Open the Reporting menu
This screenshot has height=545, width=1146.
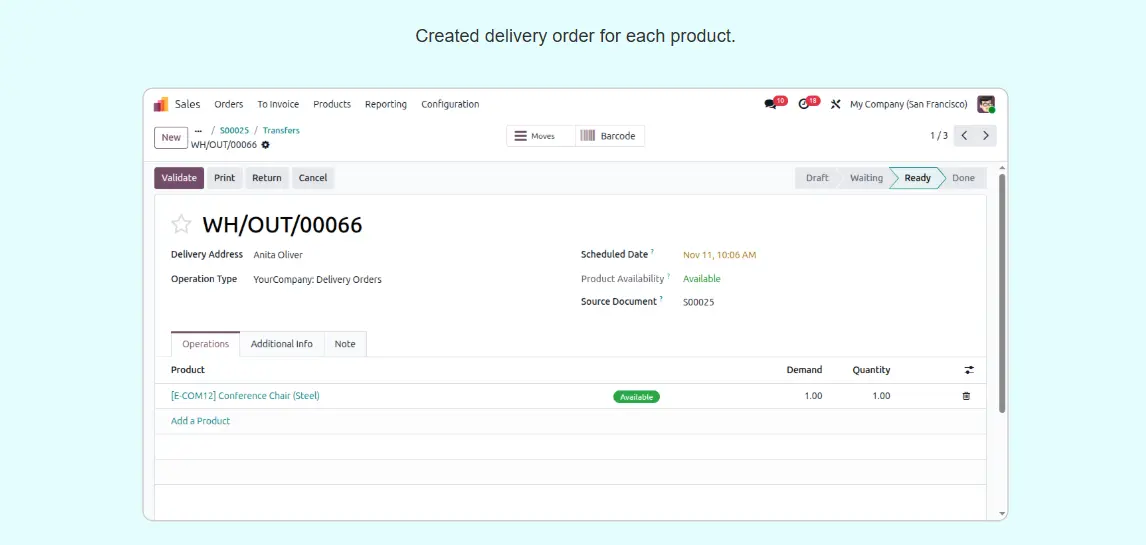[385, 104]
